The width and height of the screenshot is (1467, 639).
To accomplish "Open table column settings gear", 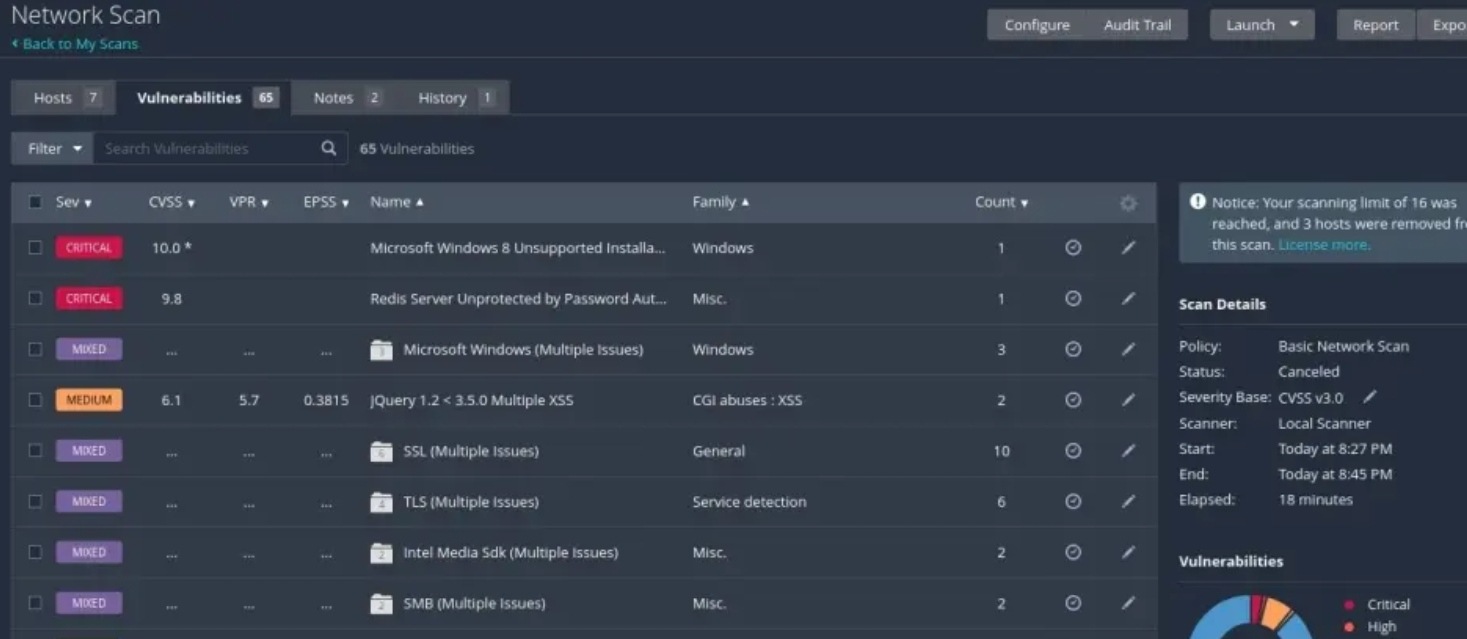I will click(1128, 203).
